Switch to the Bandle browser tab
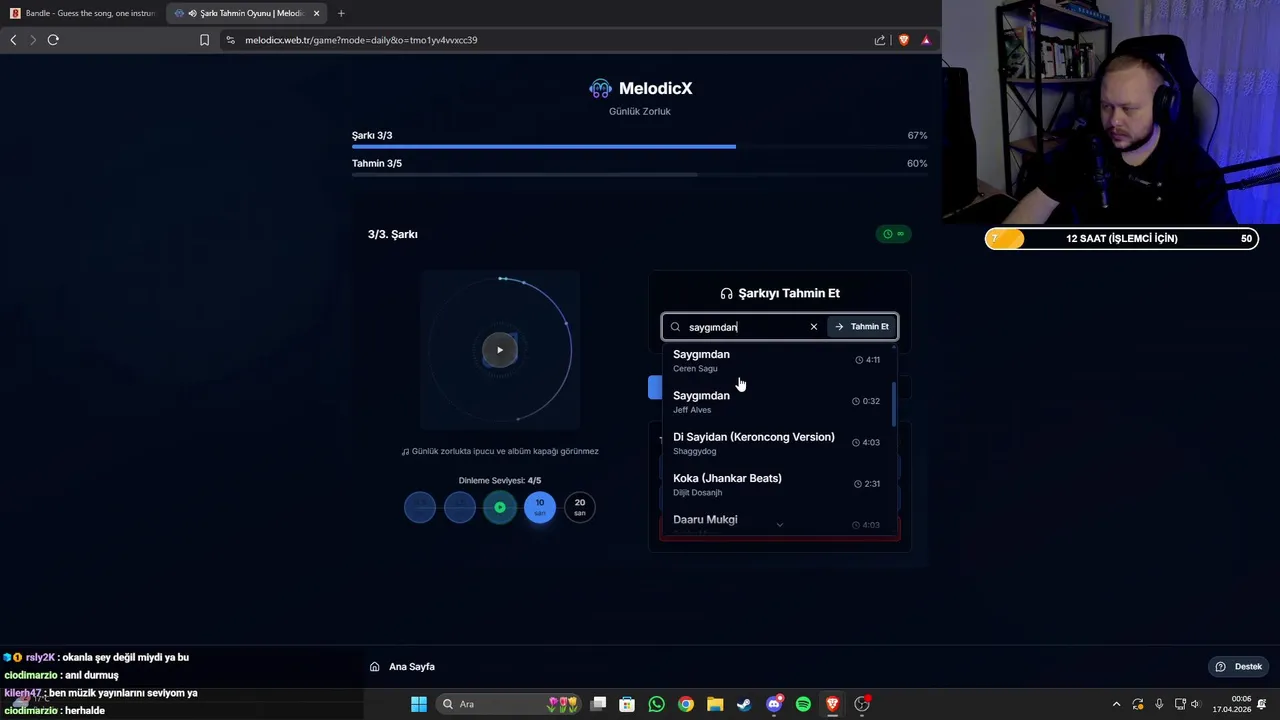Viewport: 1280px width, 720px height. coord(82,13)
